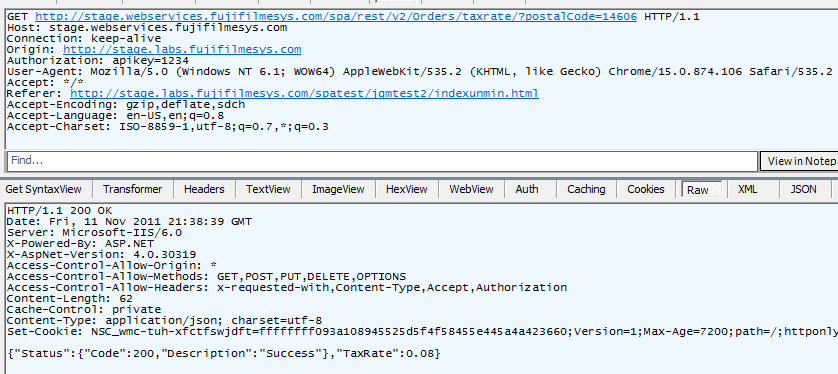Select the Auth tab
This screenshot has height=374, width=838.
point(527,189)
